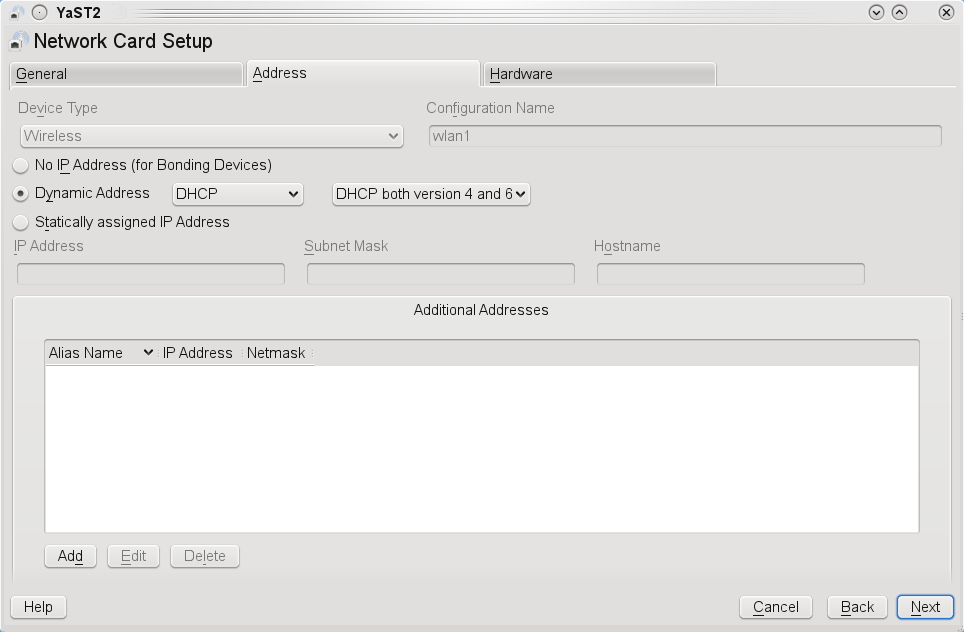Open the DHCP address type dropdown
The width and height of the screenshot is (964, 632).
coord(237,194)
